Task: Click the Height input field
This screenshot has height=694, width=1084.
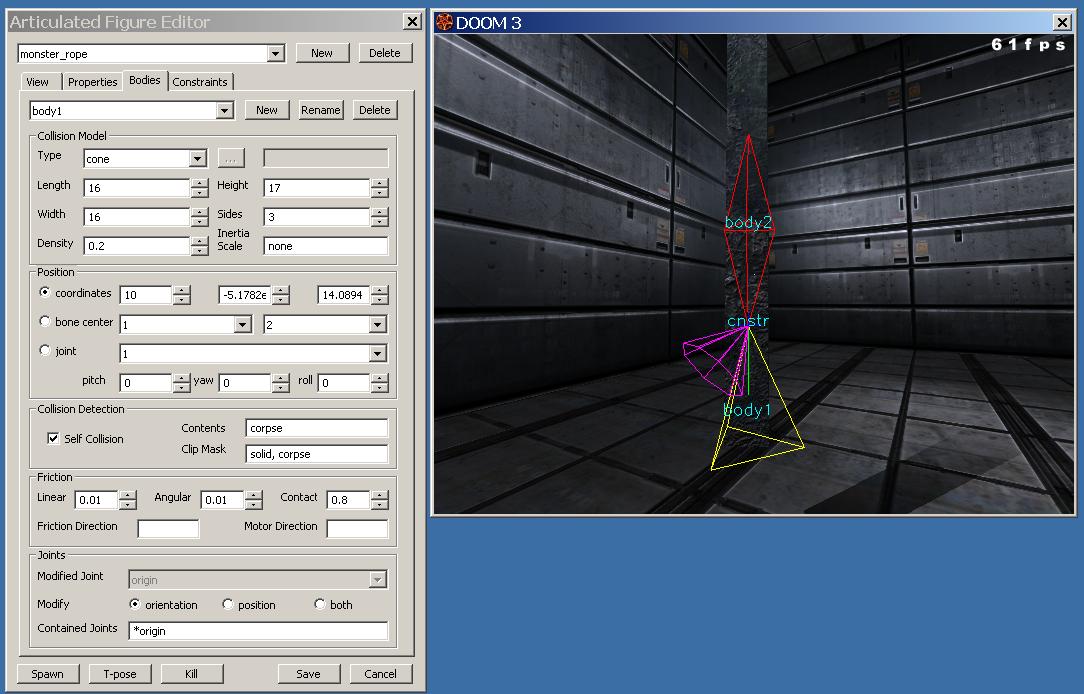Action: [x=317, y=188]
